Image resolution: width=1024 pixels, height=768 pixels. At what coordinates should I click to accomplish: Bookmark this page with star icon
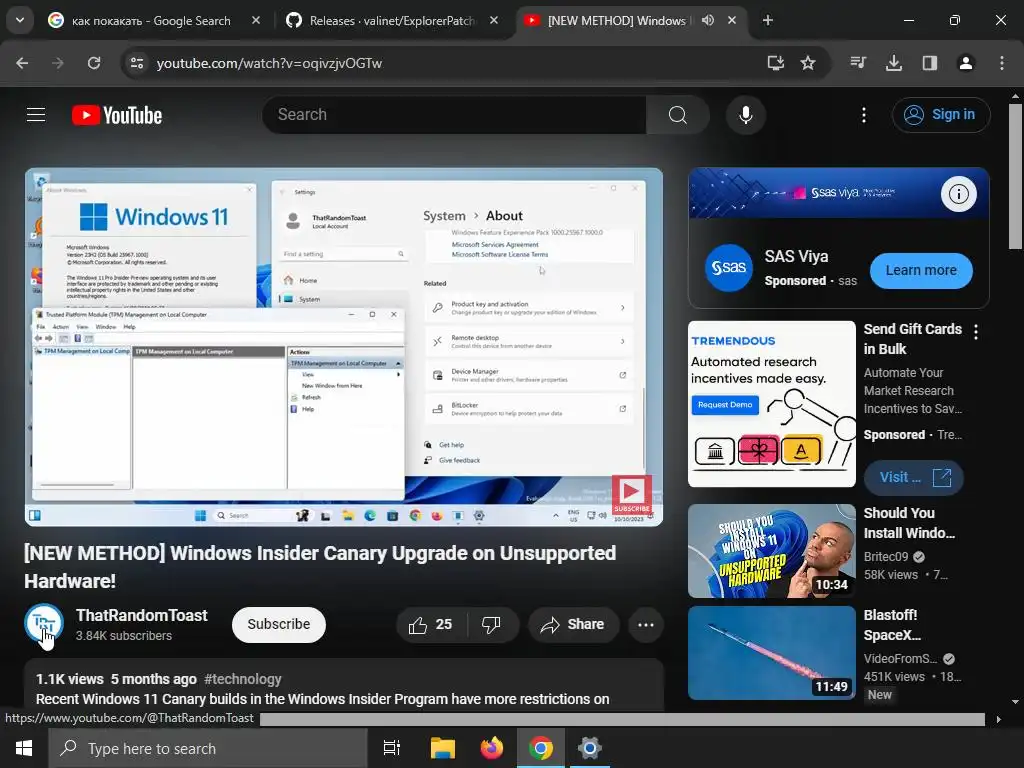(x=808, y=63)
